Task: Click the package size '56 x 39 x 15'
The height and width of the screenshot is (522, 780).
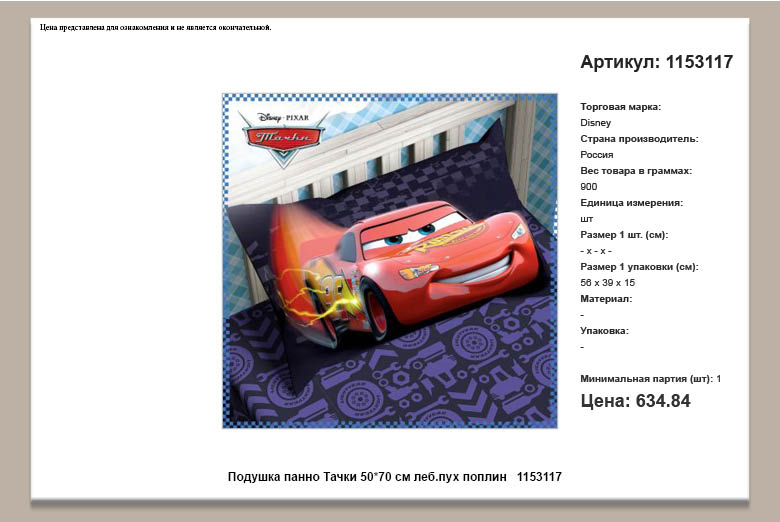Action: (x=607, y=283)
